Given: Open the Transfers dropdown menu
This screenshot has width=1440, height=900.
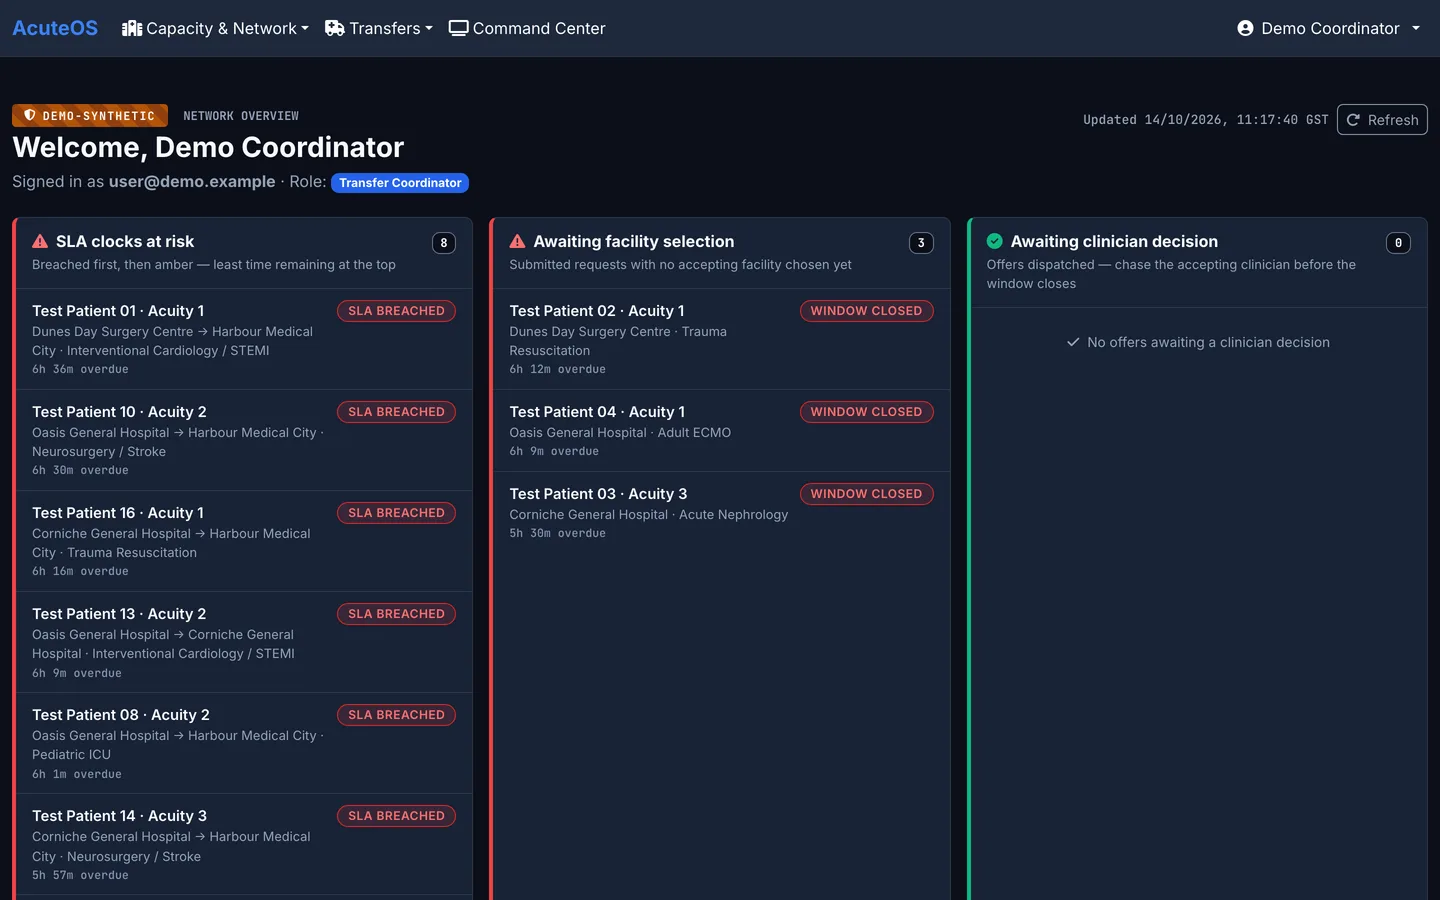Looking at the screenshot, I should tap(379, 28).
